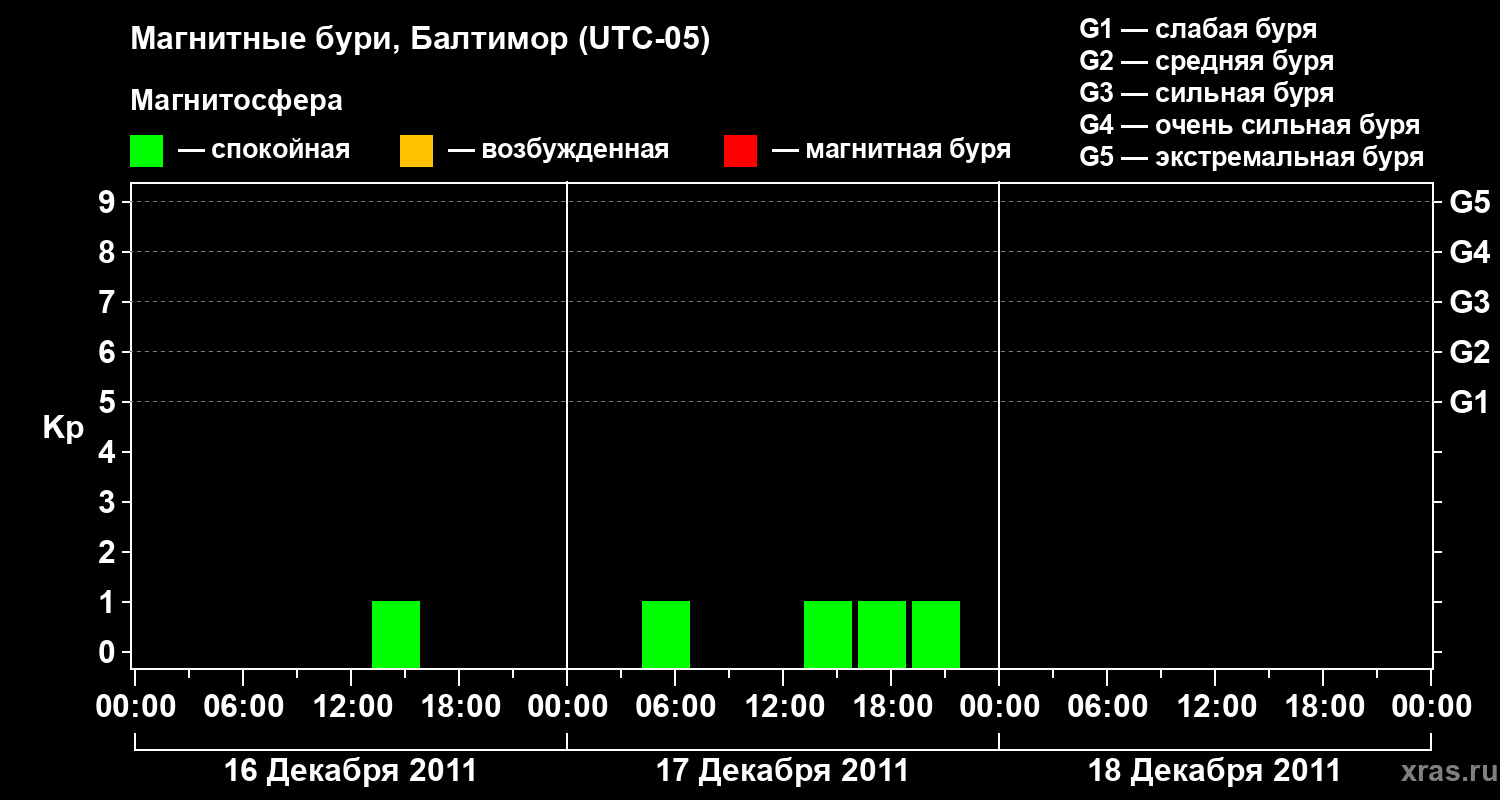1500x800 pixels.
Task: Click the last green bar on 17 December evening
Action: pos(936,634)
